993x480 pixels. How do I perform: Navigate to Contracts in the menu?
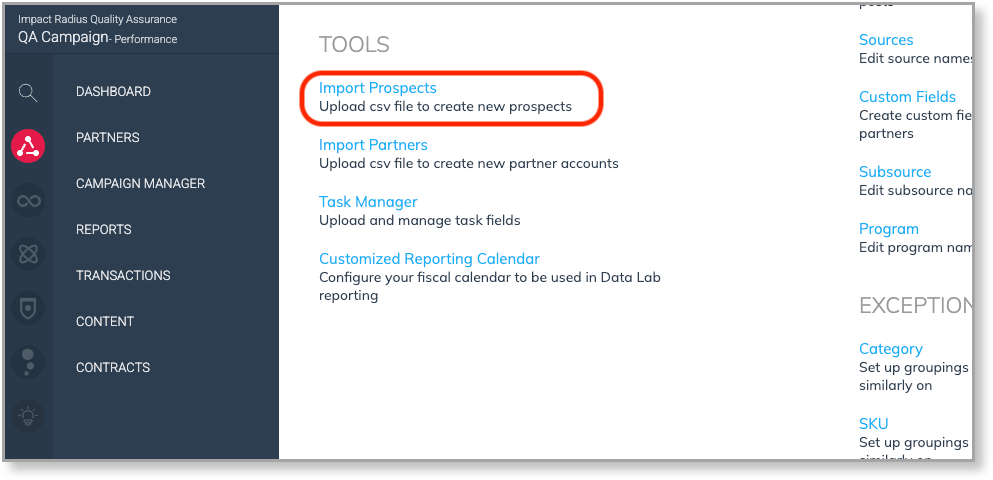click(113, 368)
